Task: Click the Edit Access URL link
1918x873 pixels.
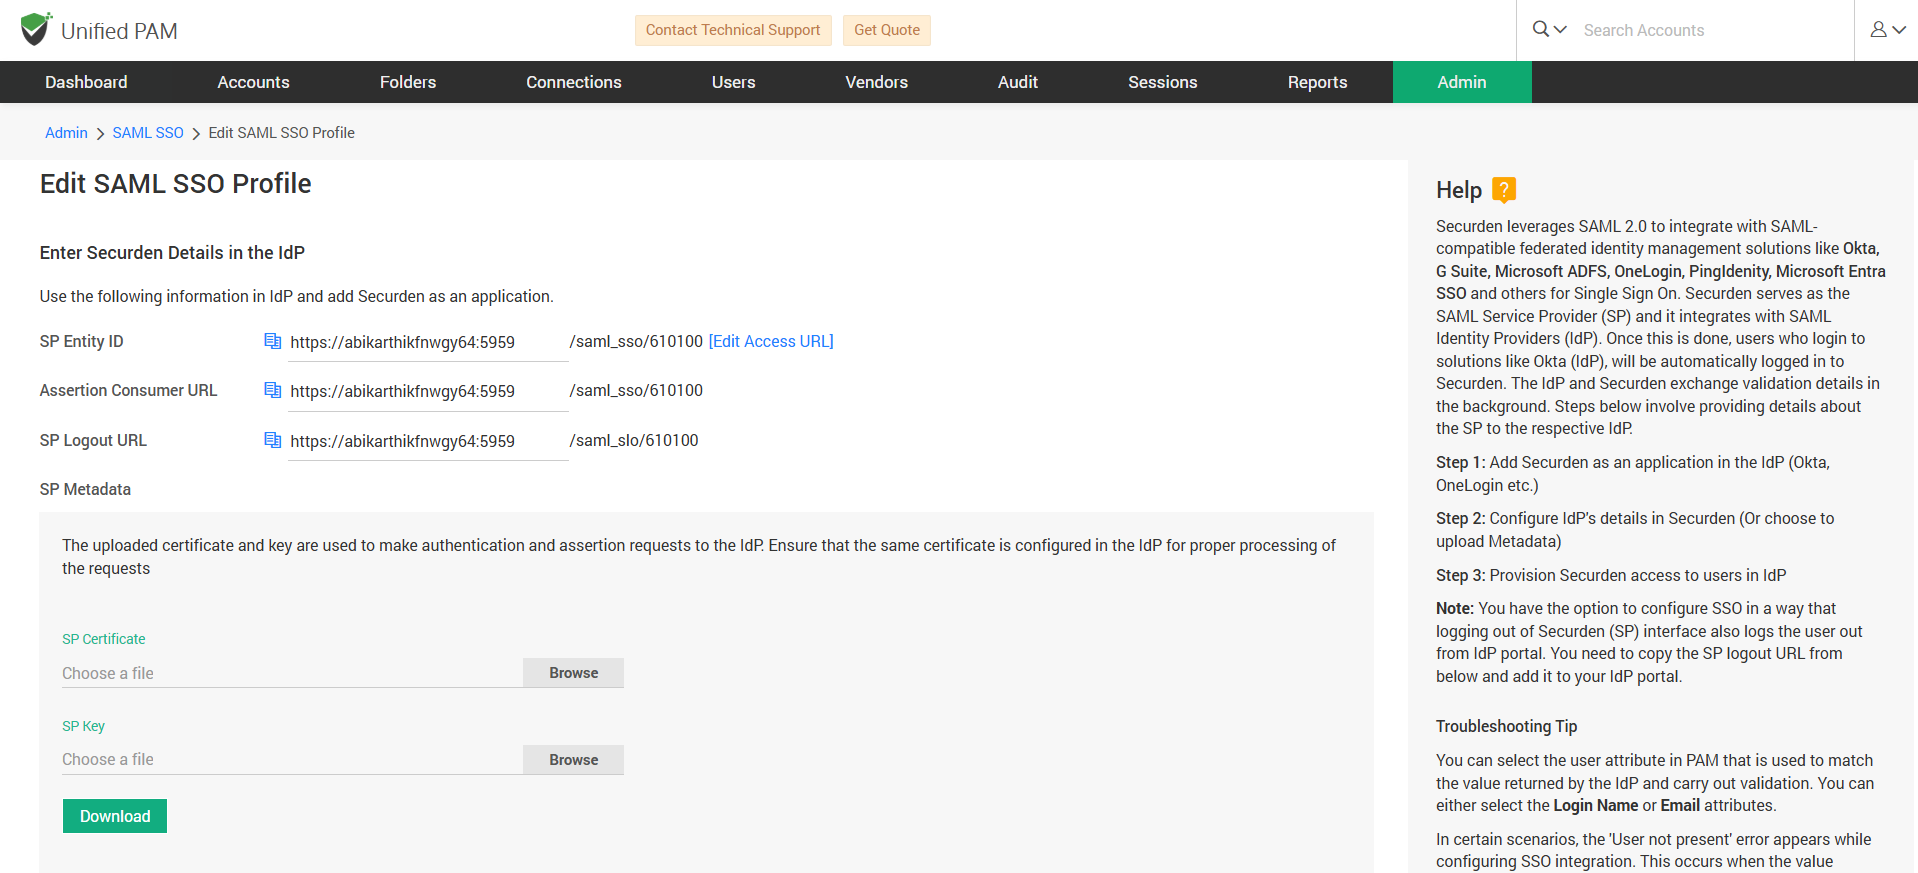Action: (x=770, y=342)
